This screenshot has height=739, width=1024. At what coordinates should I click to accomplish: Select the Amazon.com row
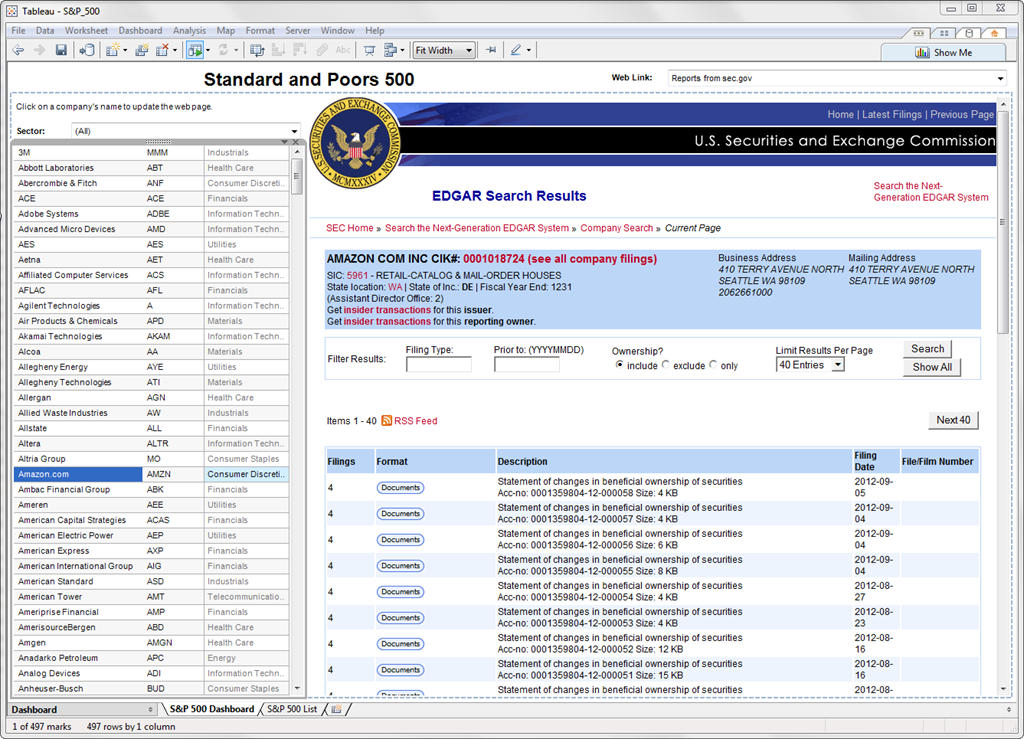(x=151, y=474)
